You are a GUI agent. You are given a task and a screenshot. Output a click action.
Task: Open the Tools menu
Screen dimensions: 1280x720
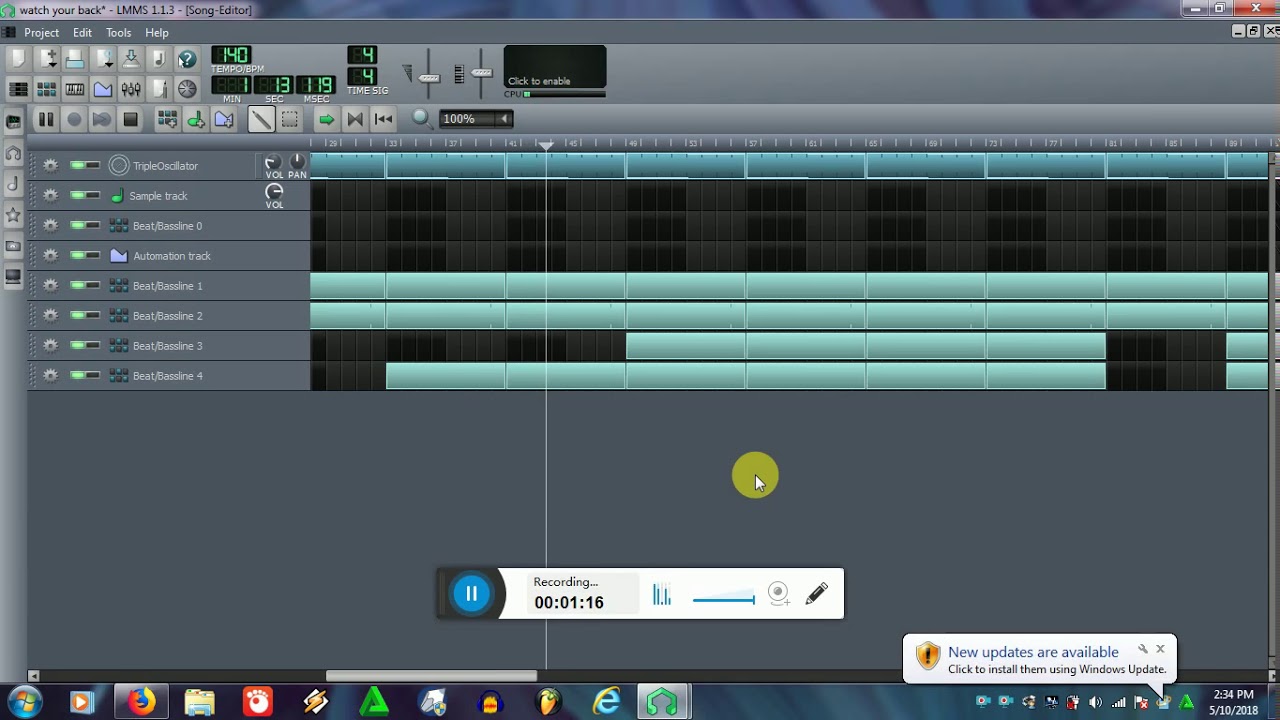(118, 33)
